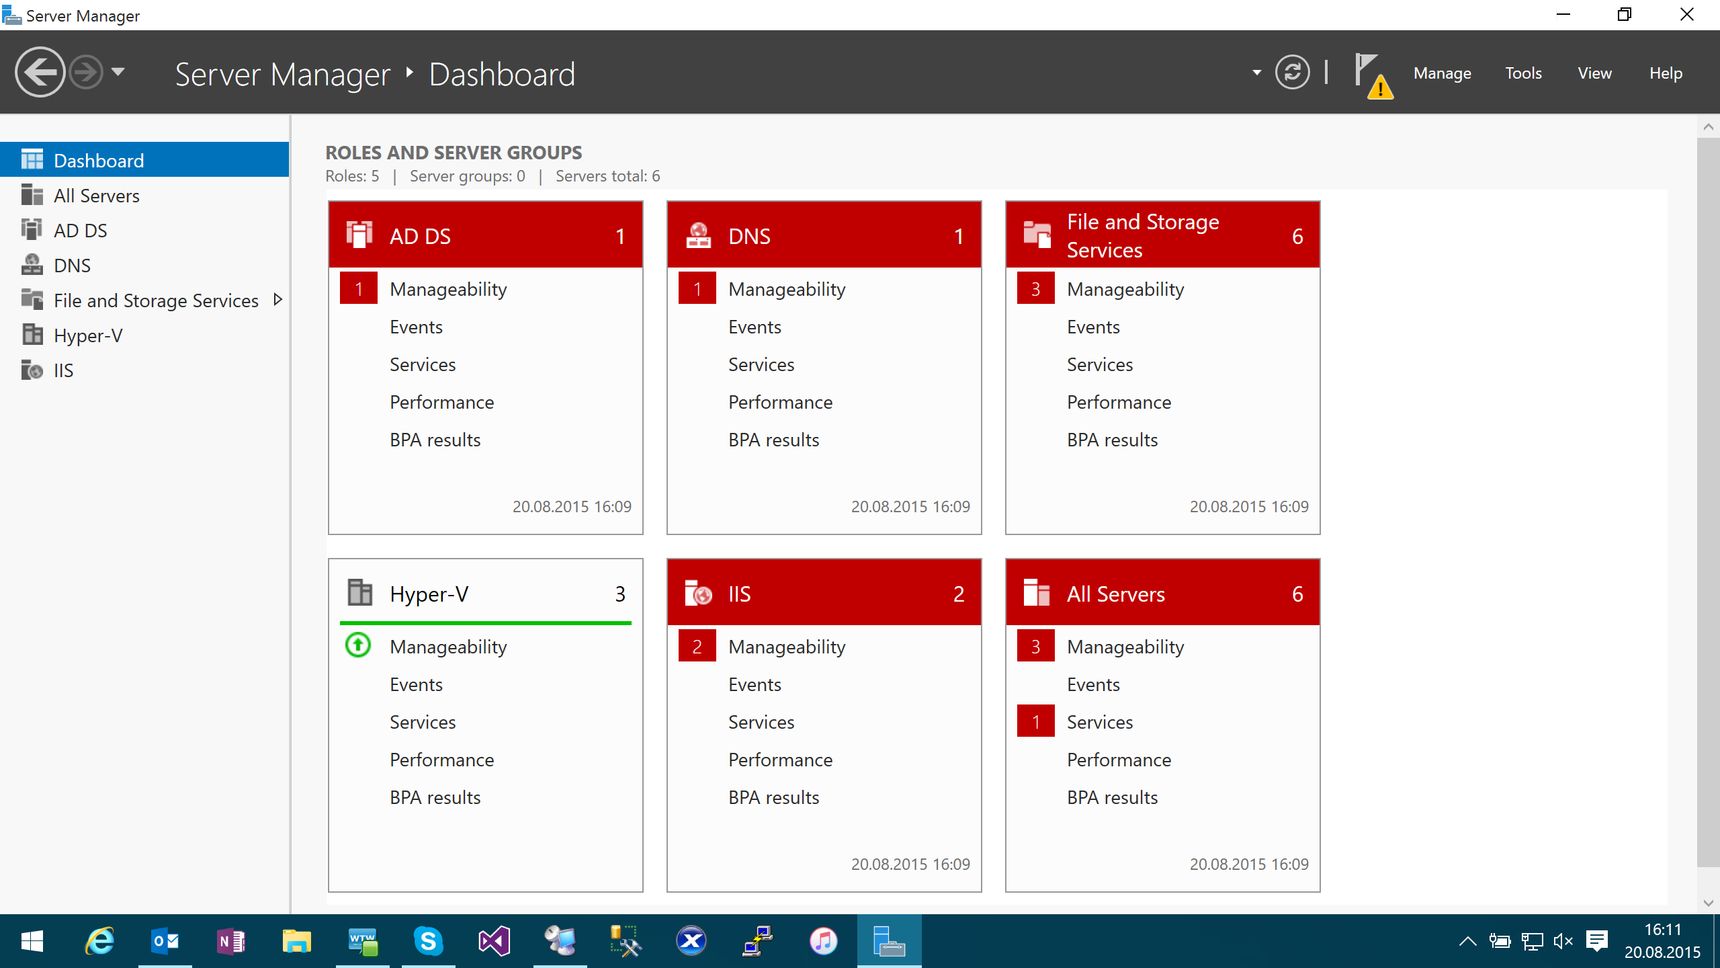1720x968 pixels.
Task: Select IIS in the sidebar
Action: coord(145,371)
